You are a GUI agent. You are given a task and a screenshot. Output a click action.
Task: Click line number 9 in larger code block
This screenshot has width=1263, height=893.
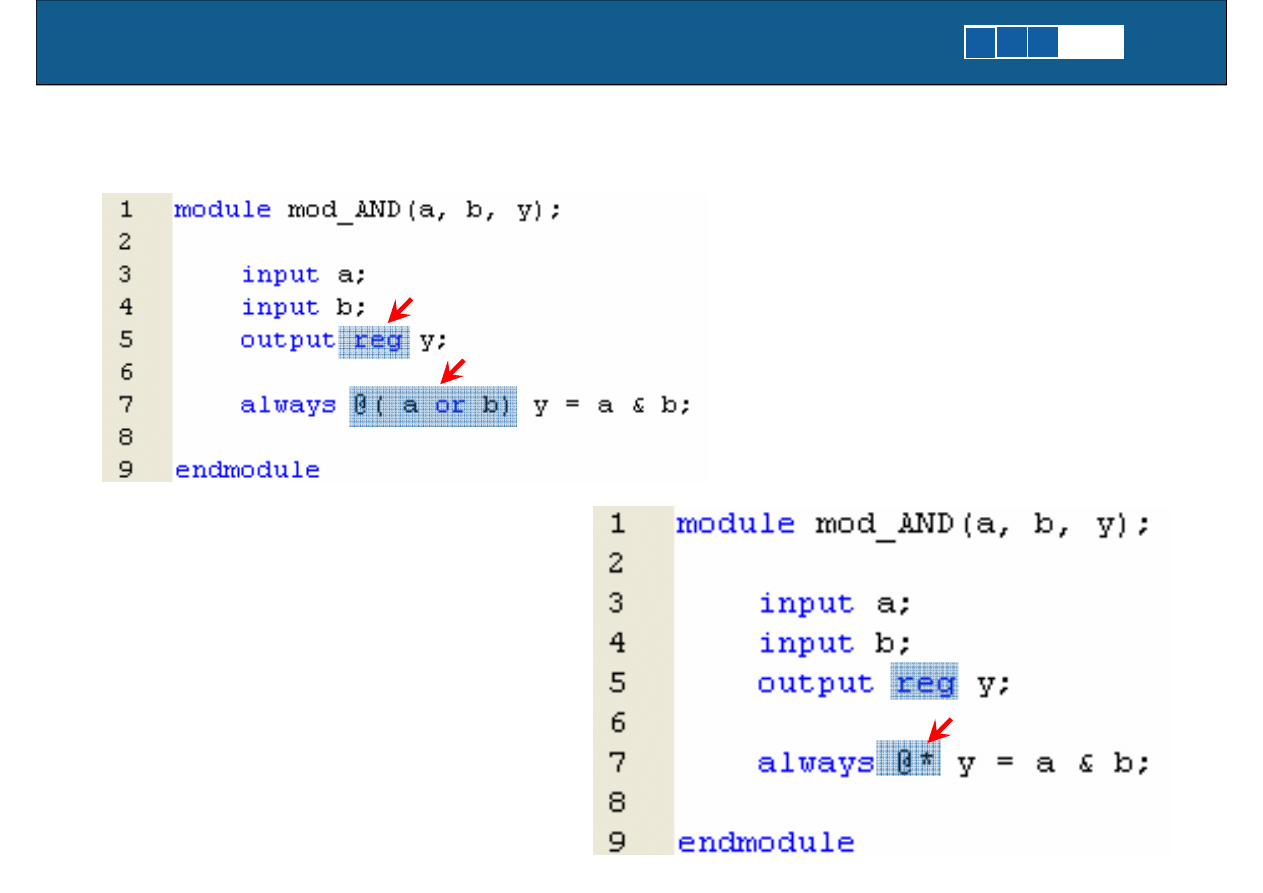pos(617,842)
